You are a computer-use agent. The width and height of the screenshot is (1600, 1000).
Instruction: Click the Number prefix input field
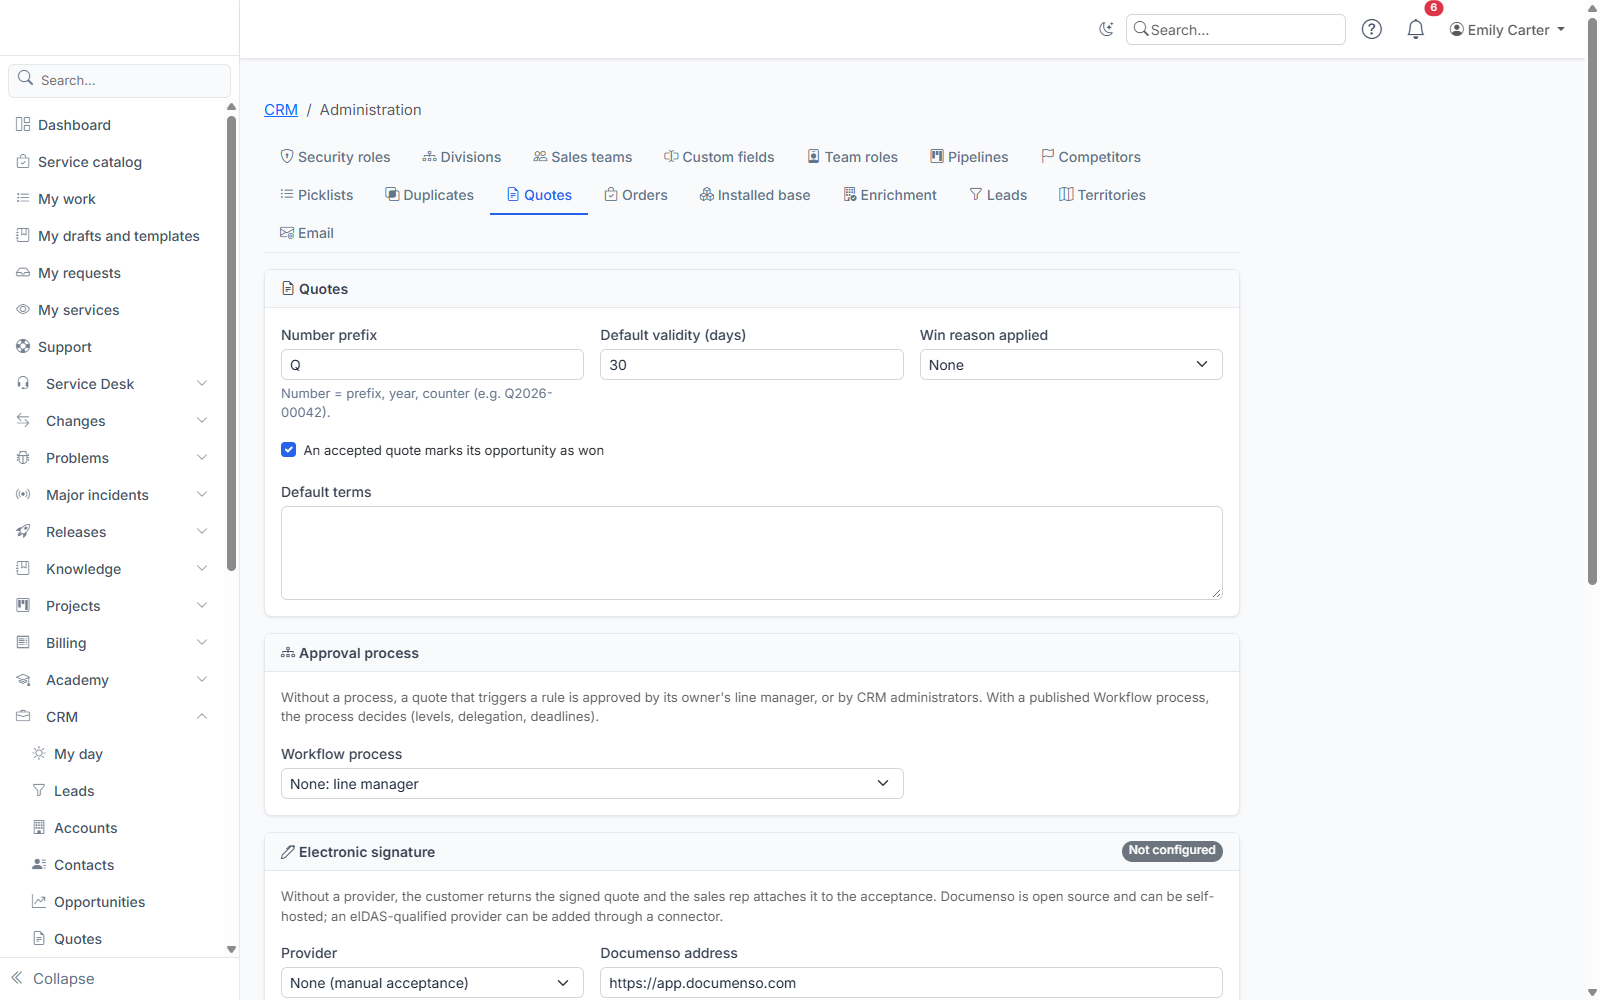pyautogui.click(x=432, y=365)
